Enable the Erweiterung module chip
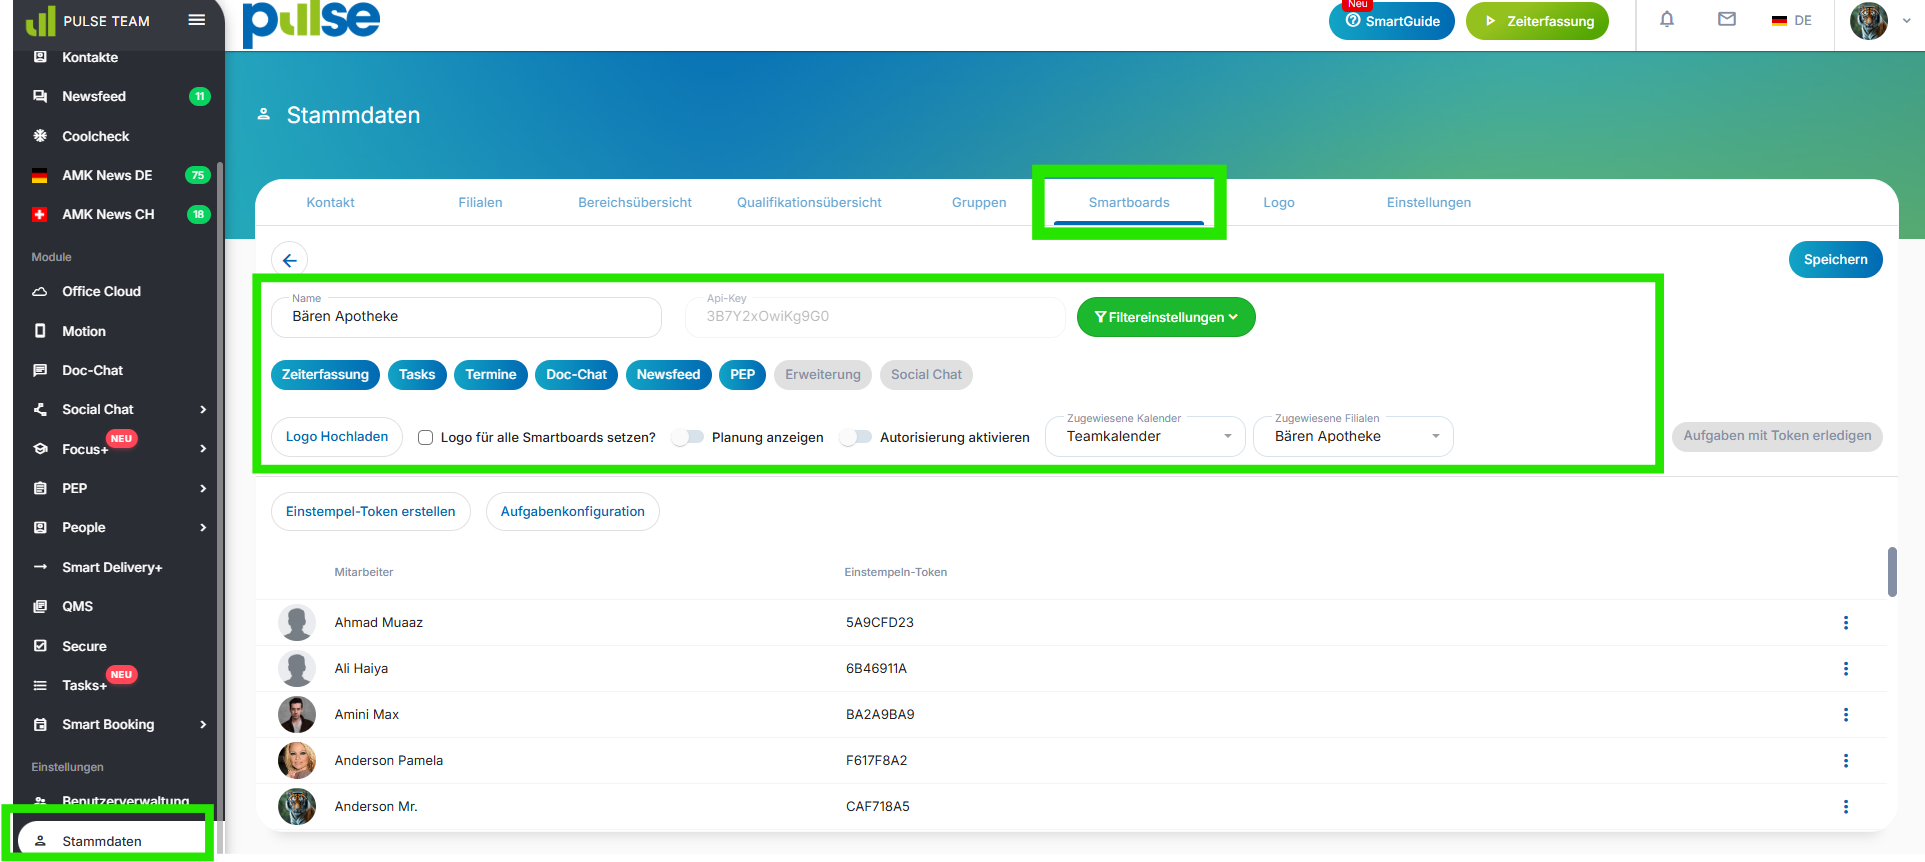 point(823,375)
